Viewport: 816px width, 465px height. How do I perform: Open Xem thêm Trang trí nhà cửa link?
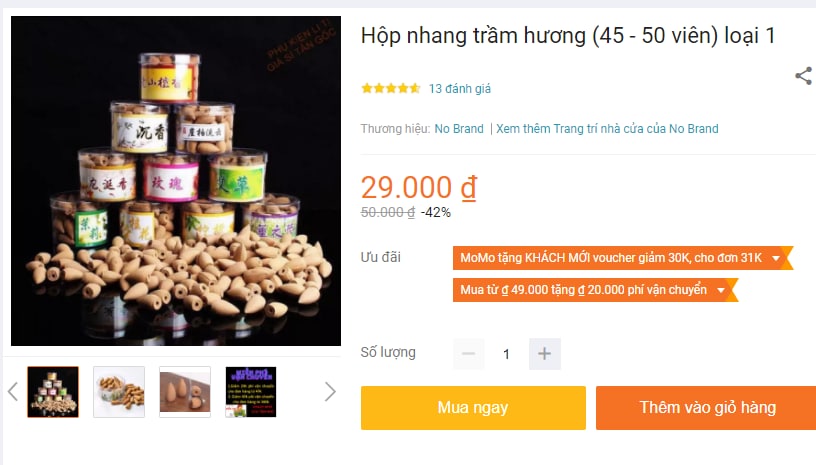607,129
